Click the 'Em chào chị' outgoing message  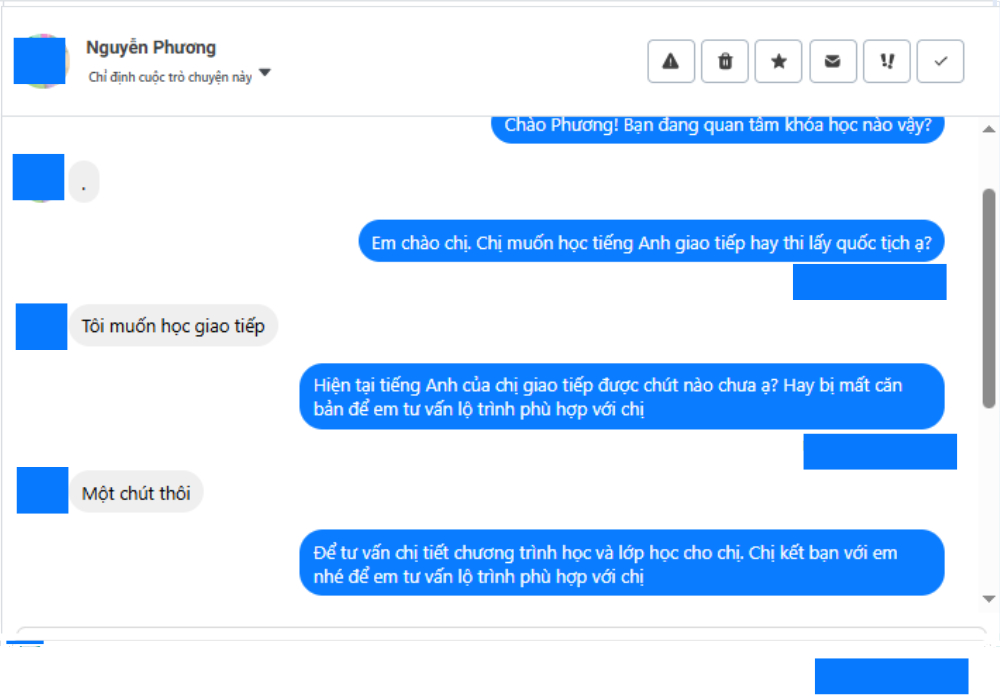pos(651,242)
